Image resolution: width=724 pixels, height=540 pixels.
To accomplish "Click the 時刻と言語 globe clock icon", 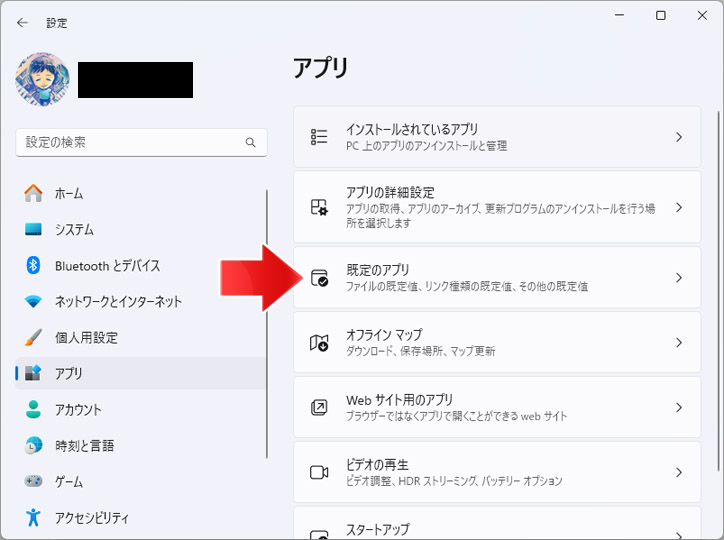I will tap(33, 445).
